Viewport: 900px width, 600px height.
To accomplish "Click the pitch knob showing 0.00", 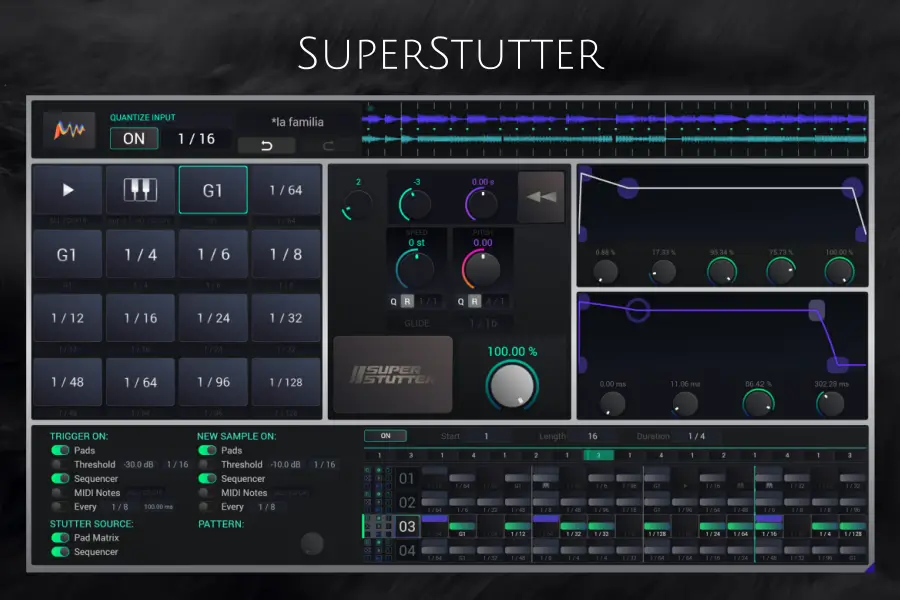I will click(481, 269).
